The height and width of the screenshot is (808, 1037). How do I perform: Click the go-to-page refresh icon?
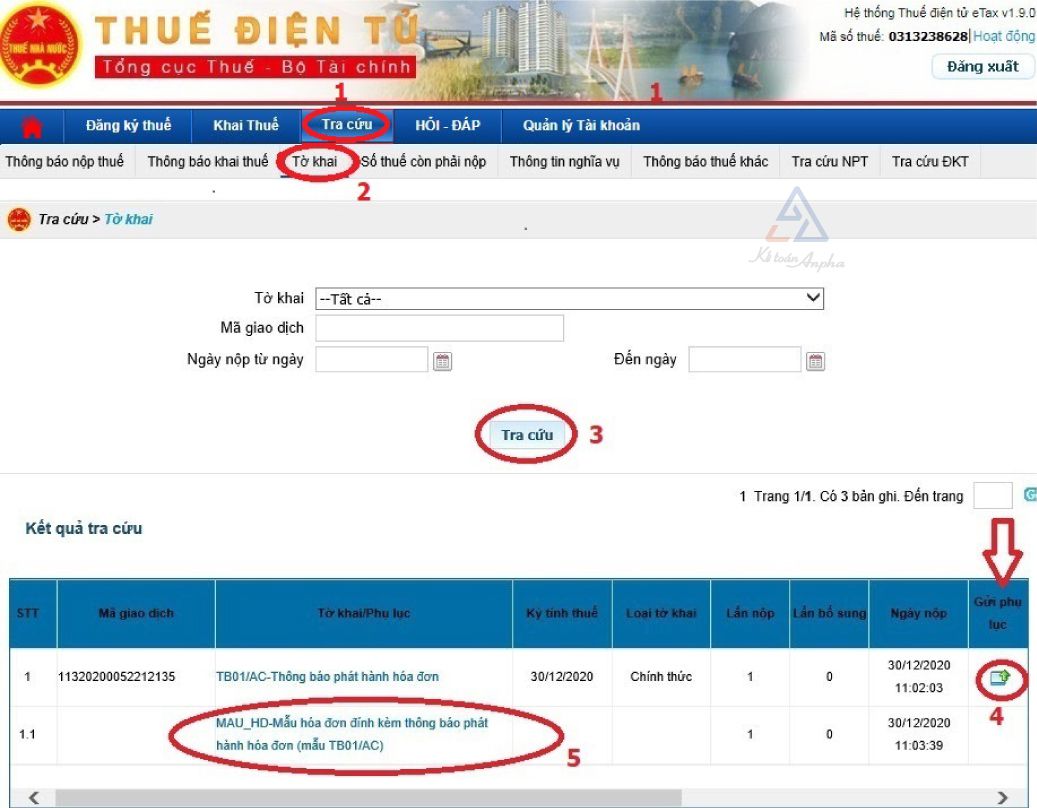1029,495
